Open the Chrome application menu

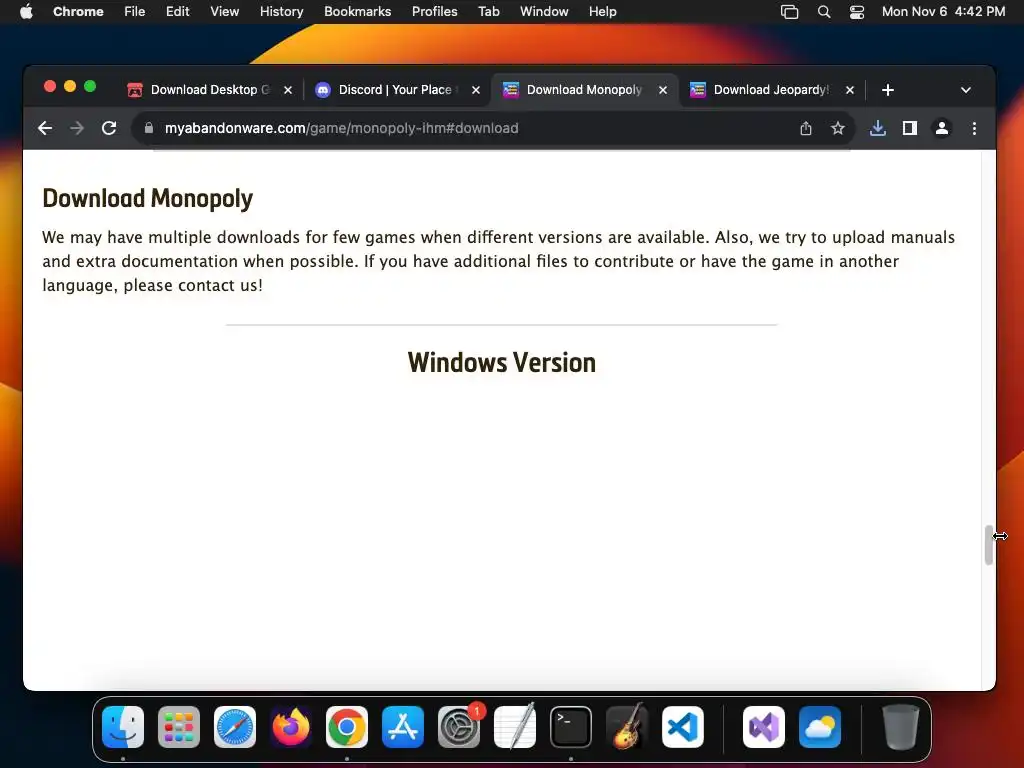(78, 12)
